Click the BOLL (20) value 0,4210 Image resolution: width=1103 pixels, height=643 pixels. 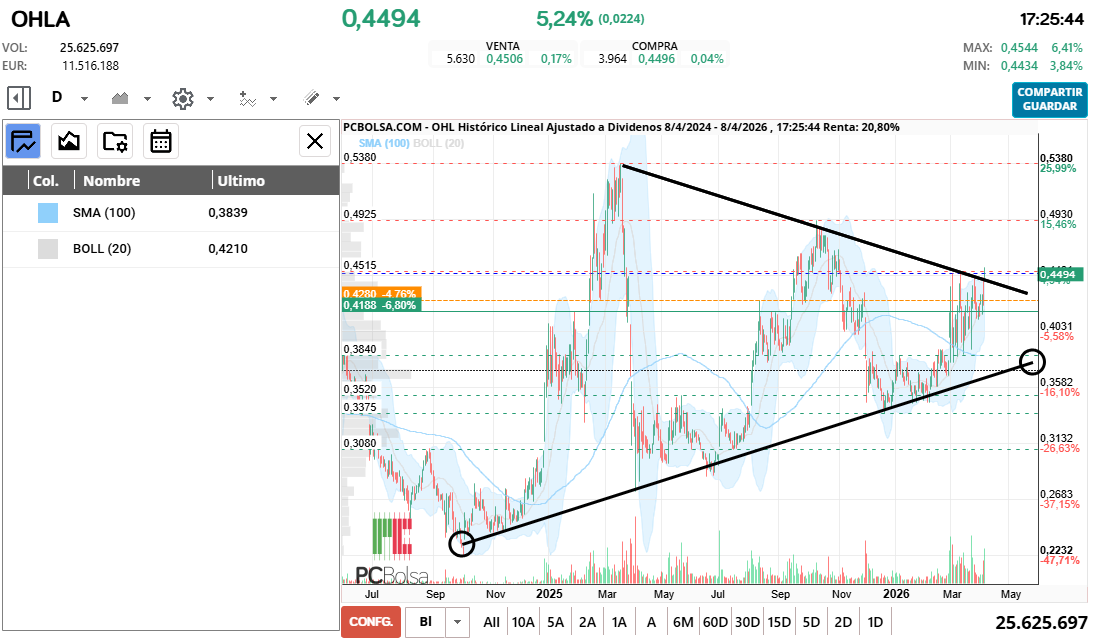[x=228, y=248]
